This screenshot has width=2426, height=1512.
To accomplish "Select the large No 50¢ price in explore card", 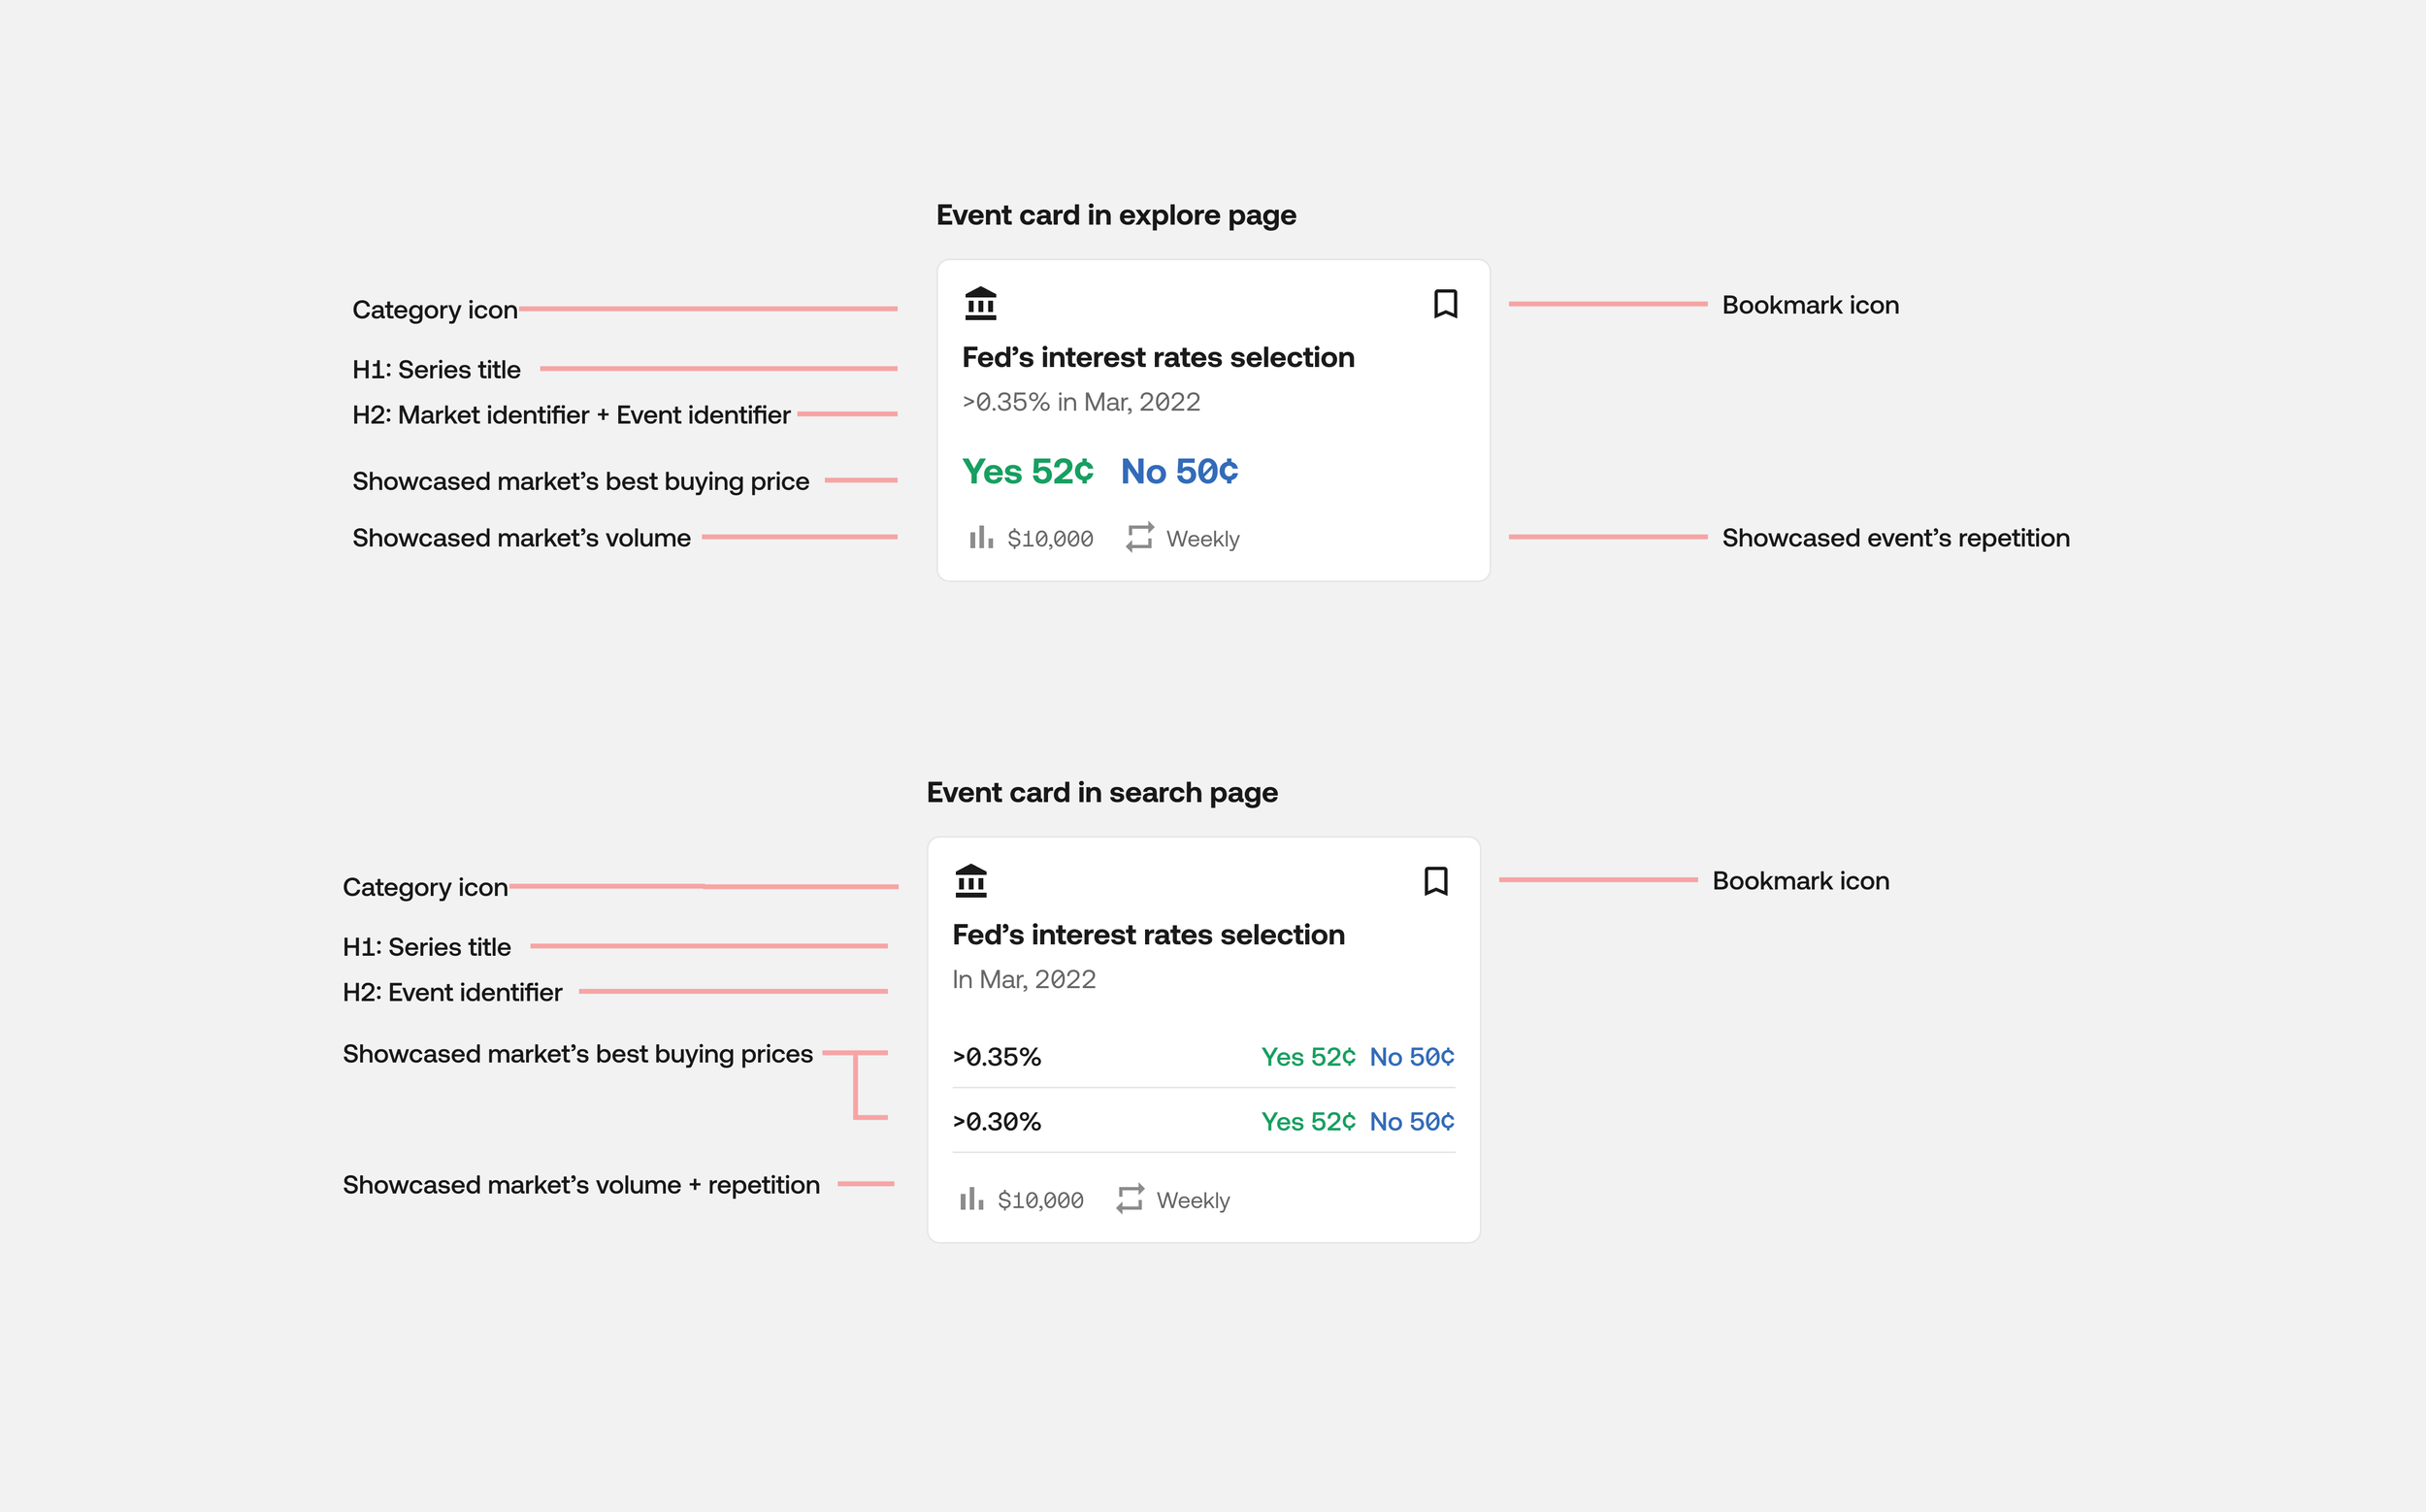I will click(x=1179, y=471).
